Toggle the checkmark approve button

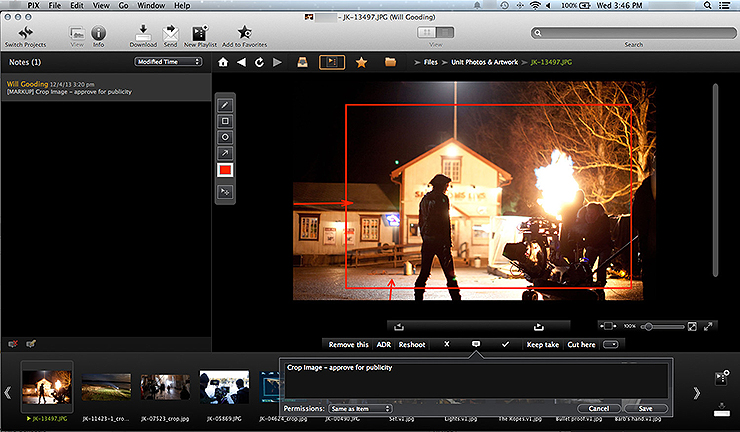(506, 344)
